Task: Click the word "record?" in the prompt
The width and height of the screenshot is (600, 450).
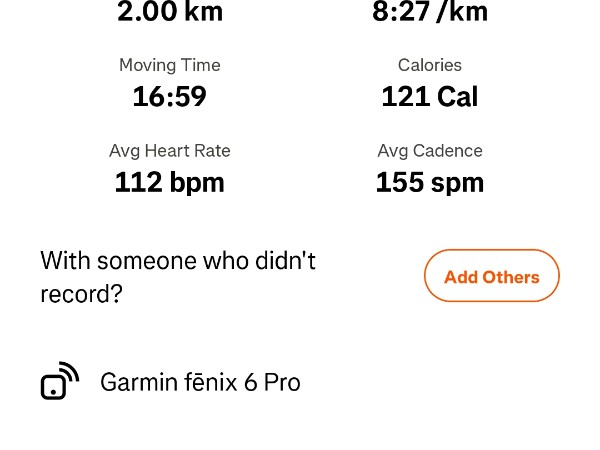Action: (x=81, y=295)
